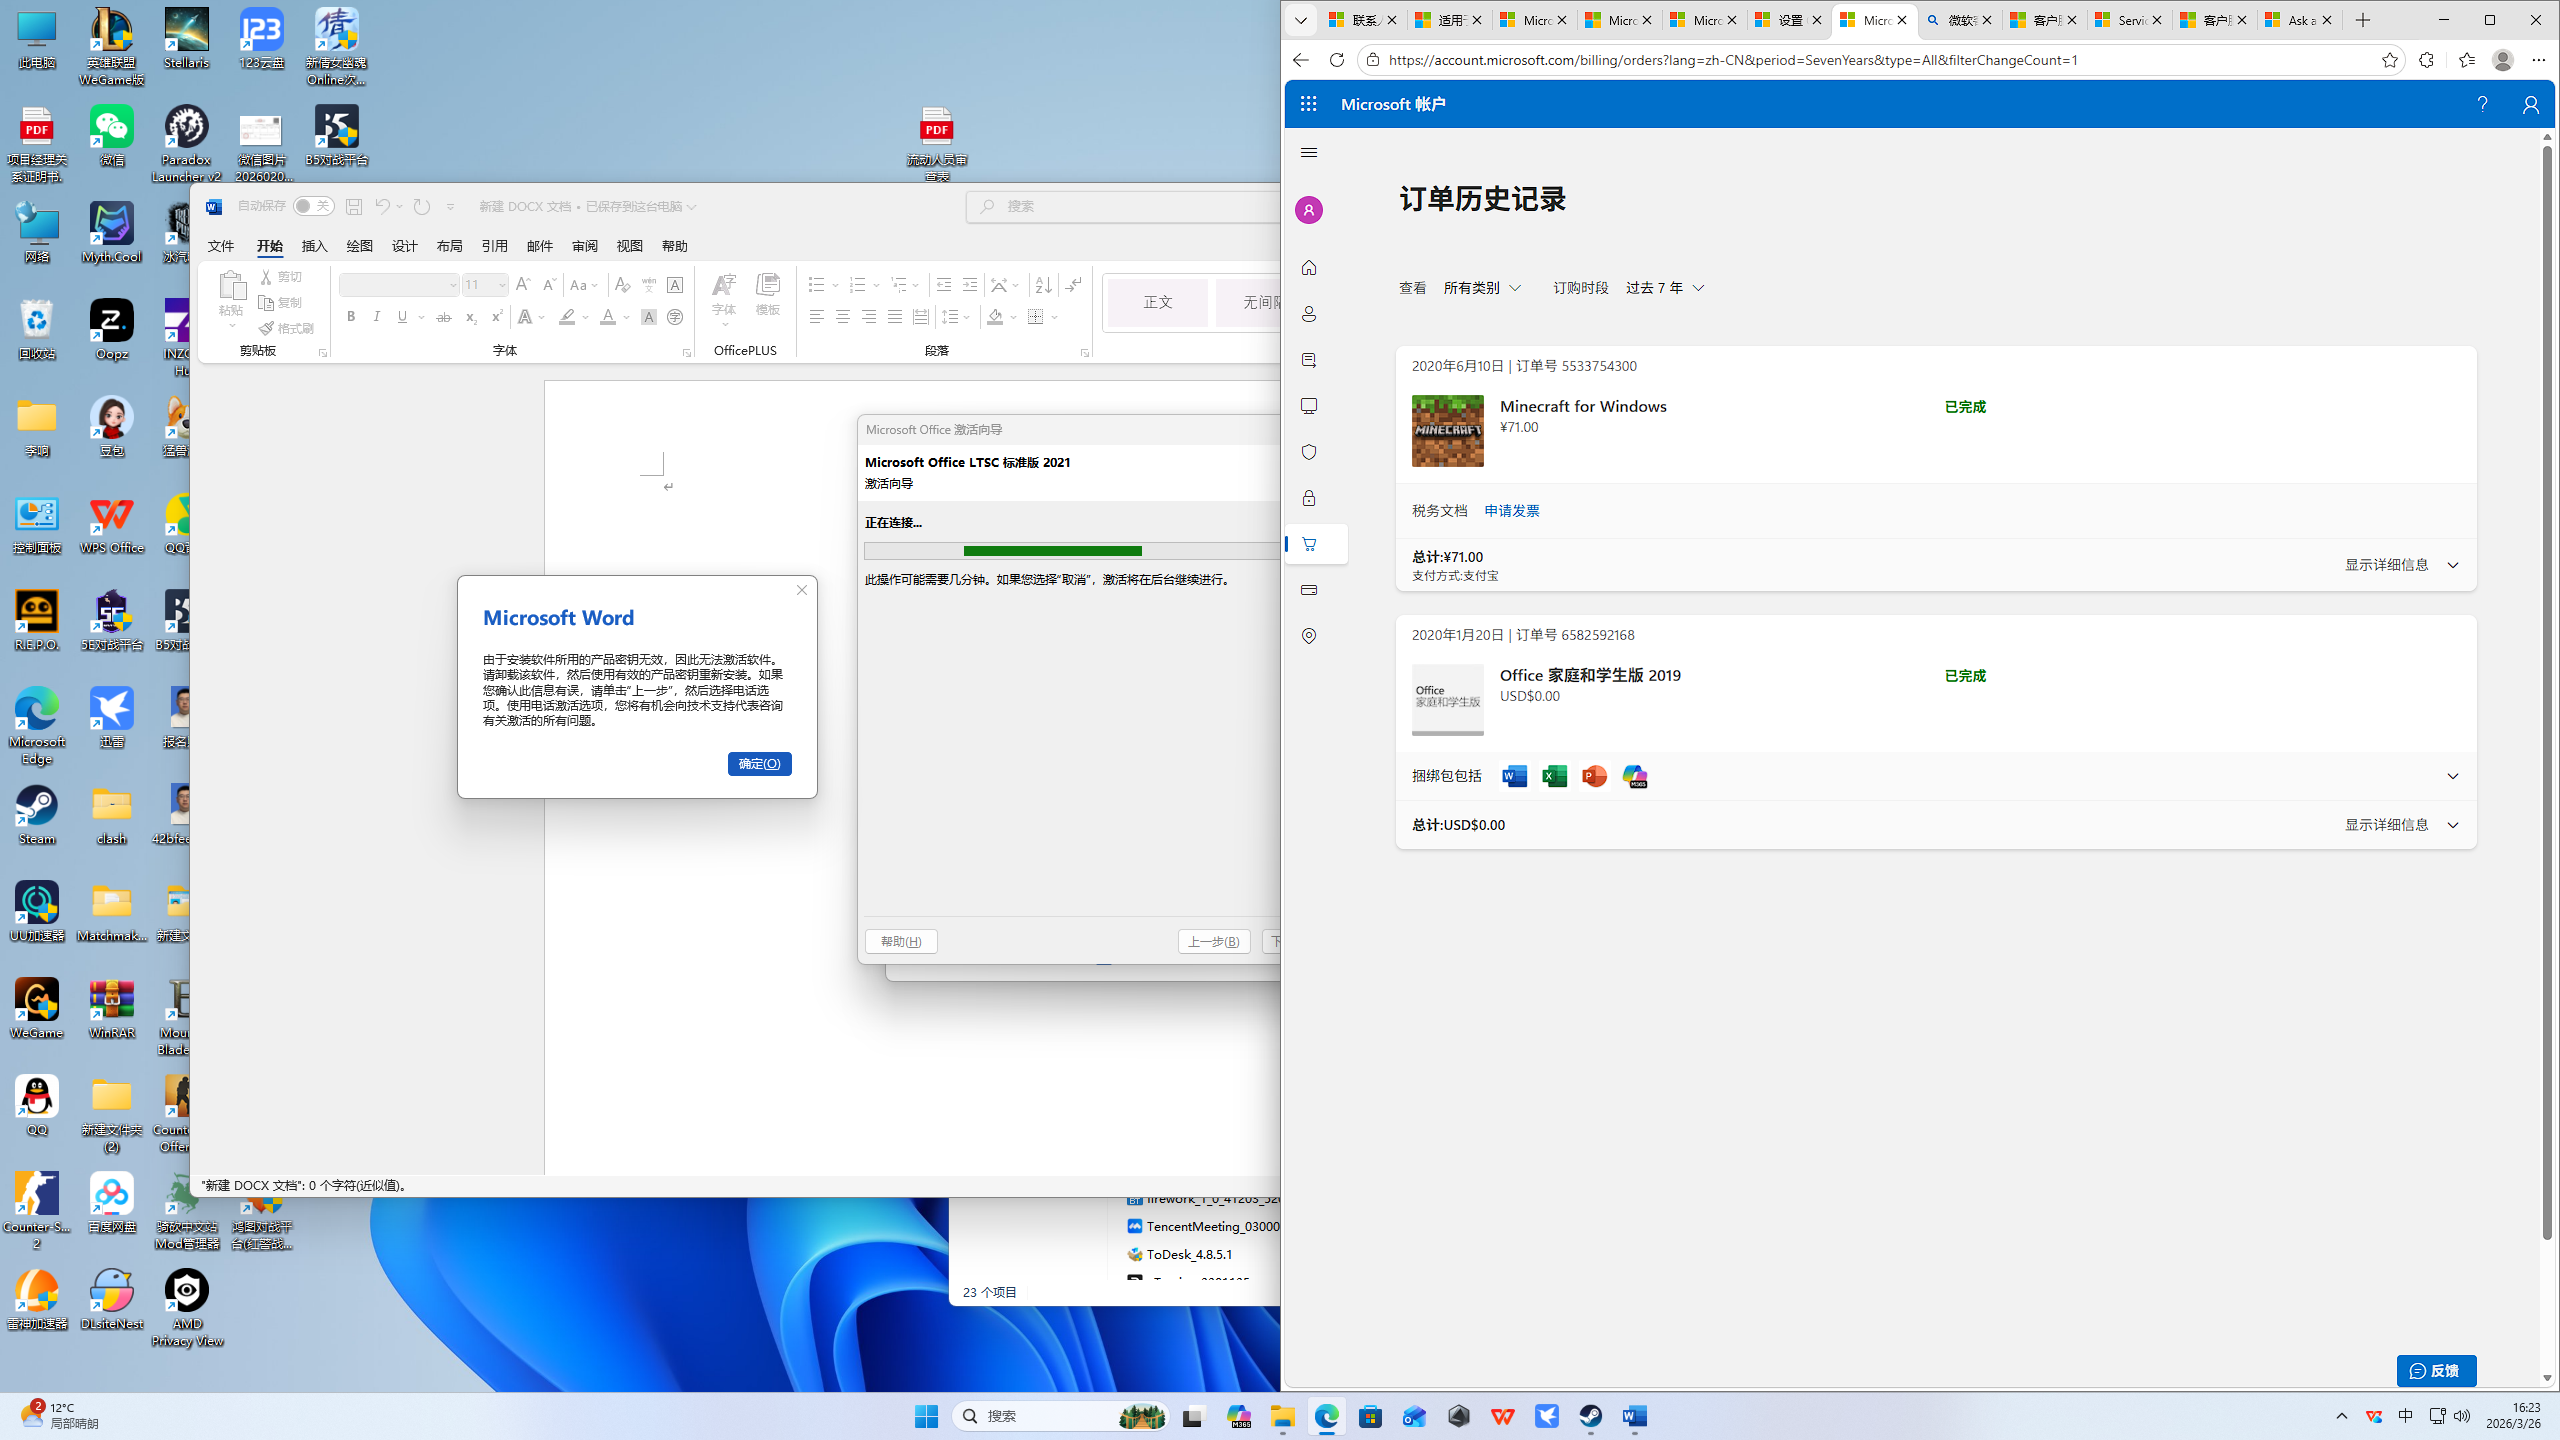Open the Word font size dropdown

502,285
